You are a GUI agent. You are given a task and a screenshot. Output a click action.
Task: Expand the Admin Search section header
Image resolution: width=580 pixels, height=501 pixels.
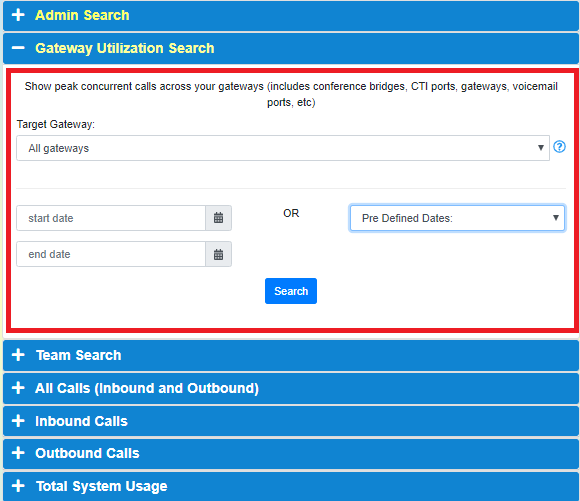click(x=291, y=16)
